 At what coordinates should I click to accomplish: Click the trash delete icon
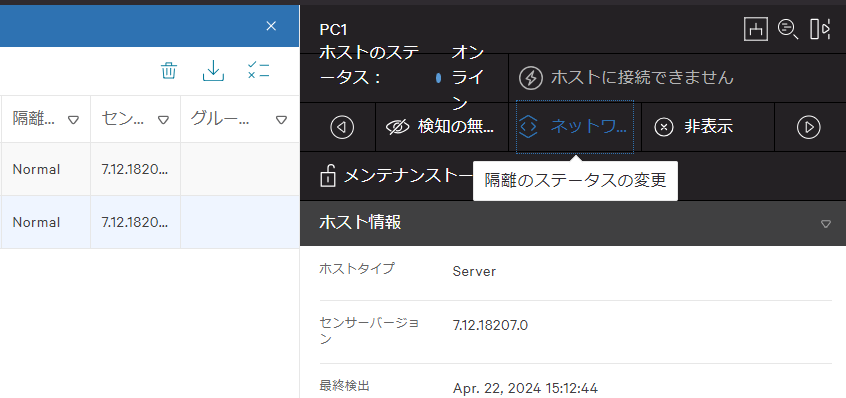click(169, 71)
